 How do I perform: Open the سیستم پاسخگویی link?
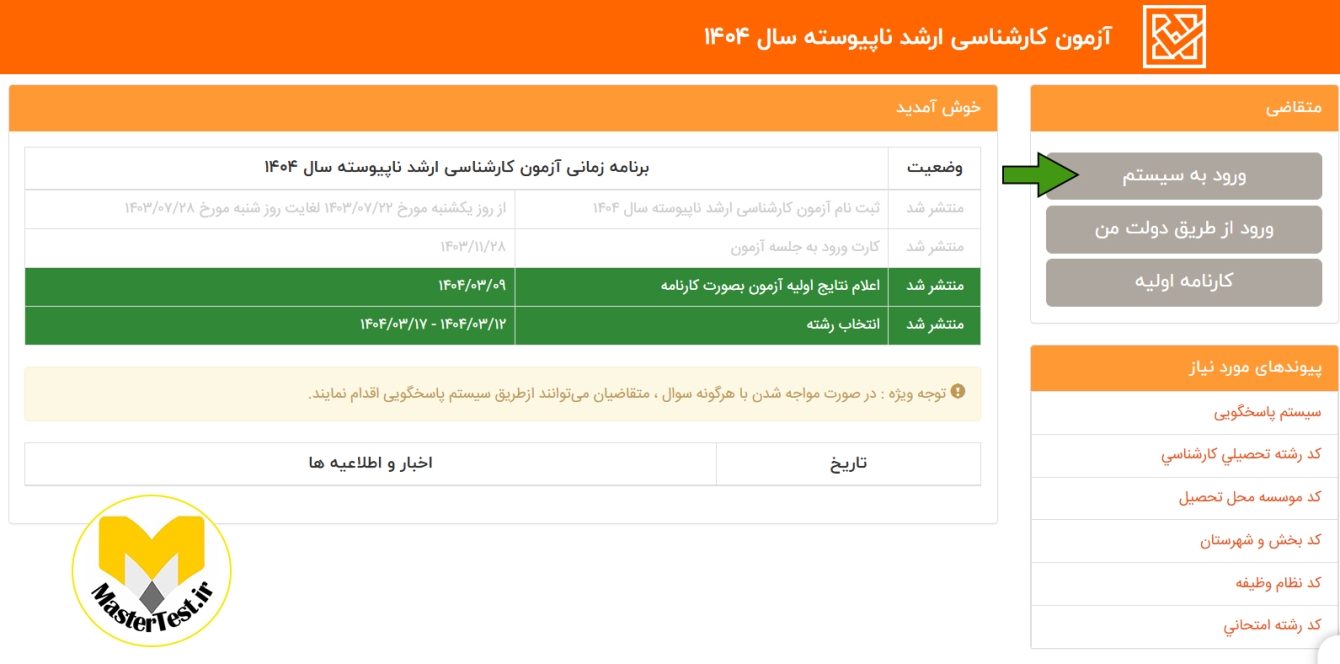[1267, 413]
